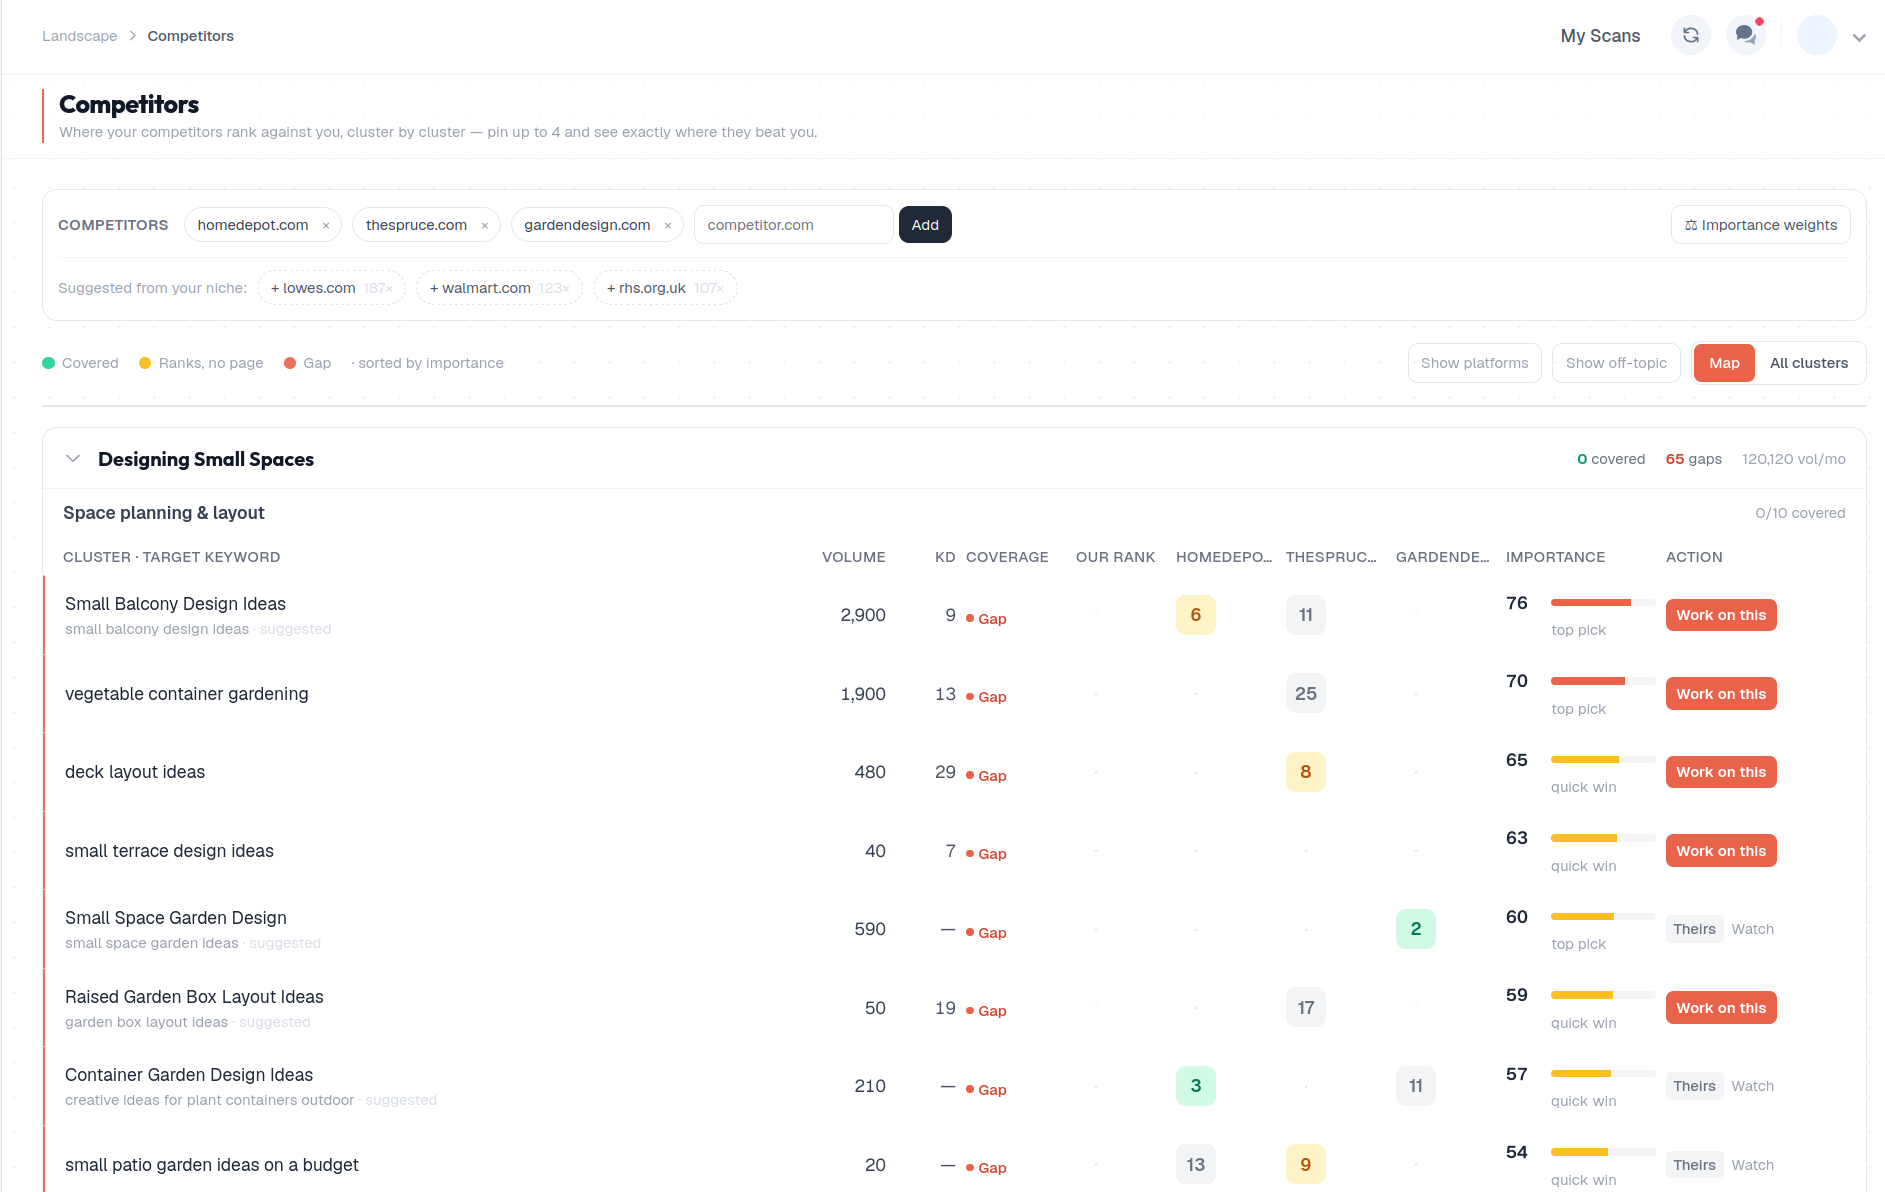Open Small Balcony Design Ideas cluster
This screenshot has width=1885, height=1192.
tap(175, 604)
